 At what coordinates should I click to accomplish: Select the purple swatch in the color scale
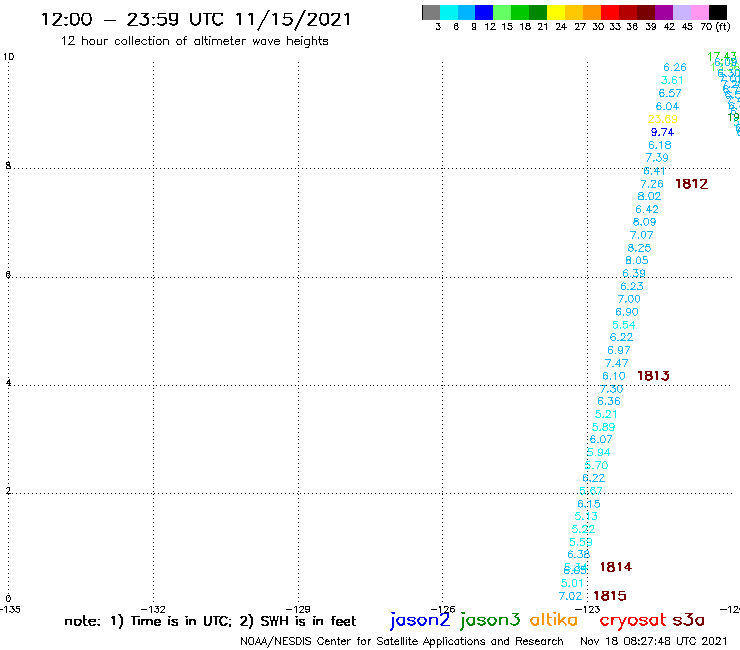coord(664,12)
